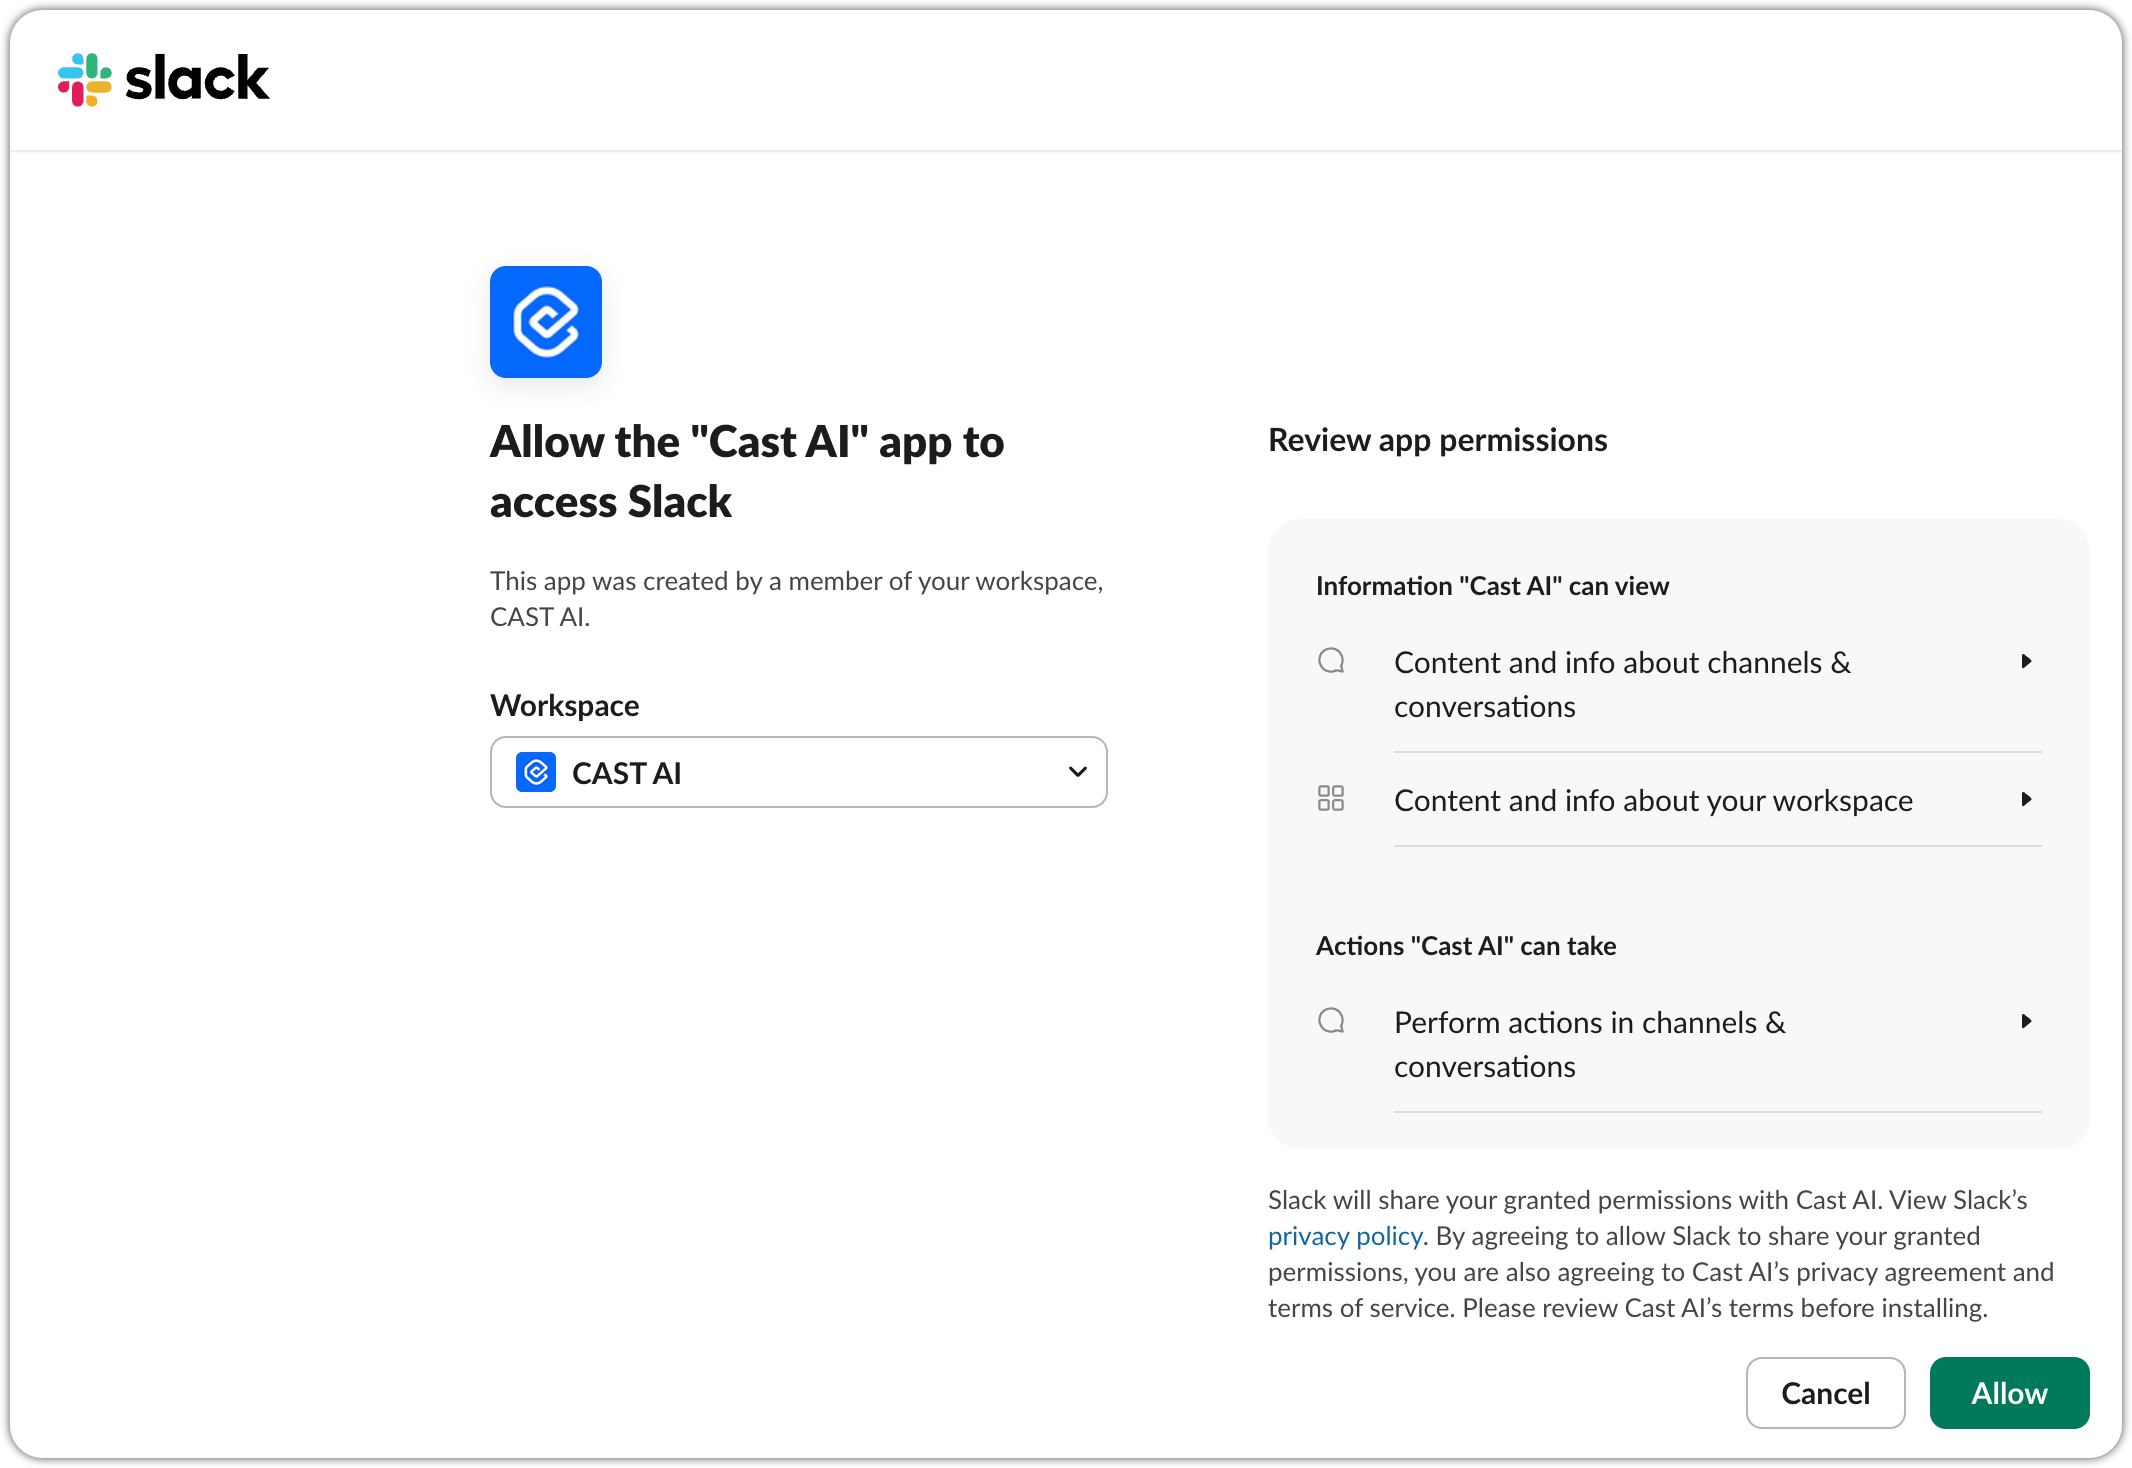
Task: Click the small Cast AI icon in workspace selector
Action: (x=536, y=772)
